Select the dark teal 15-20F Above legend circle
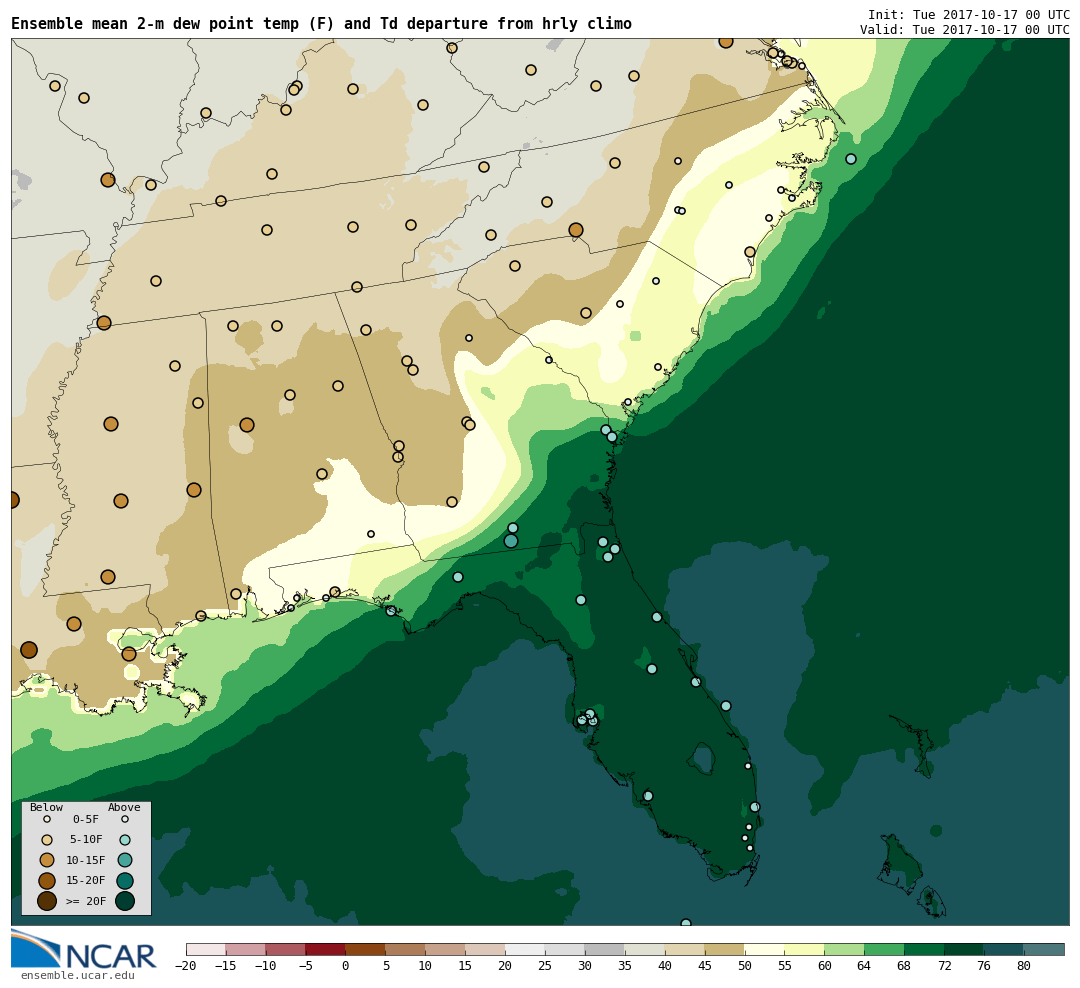This screenshot has height=988, width=1080. (x=125, y=881)
